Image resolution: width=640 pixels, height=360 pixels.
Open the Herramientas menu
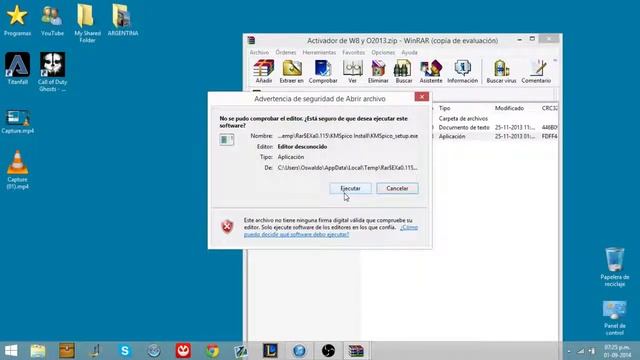319,52
